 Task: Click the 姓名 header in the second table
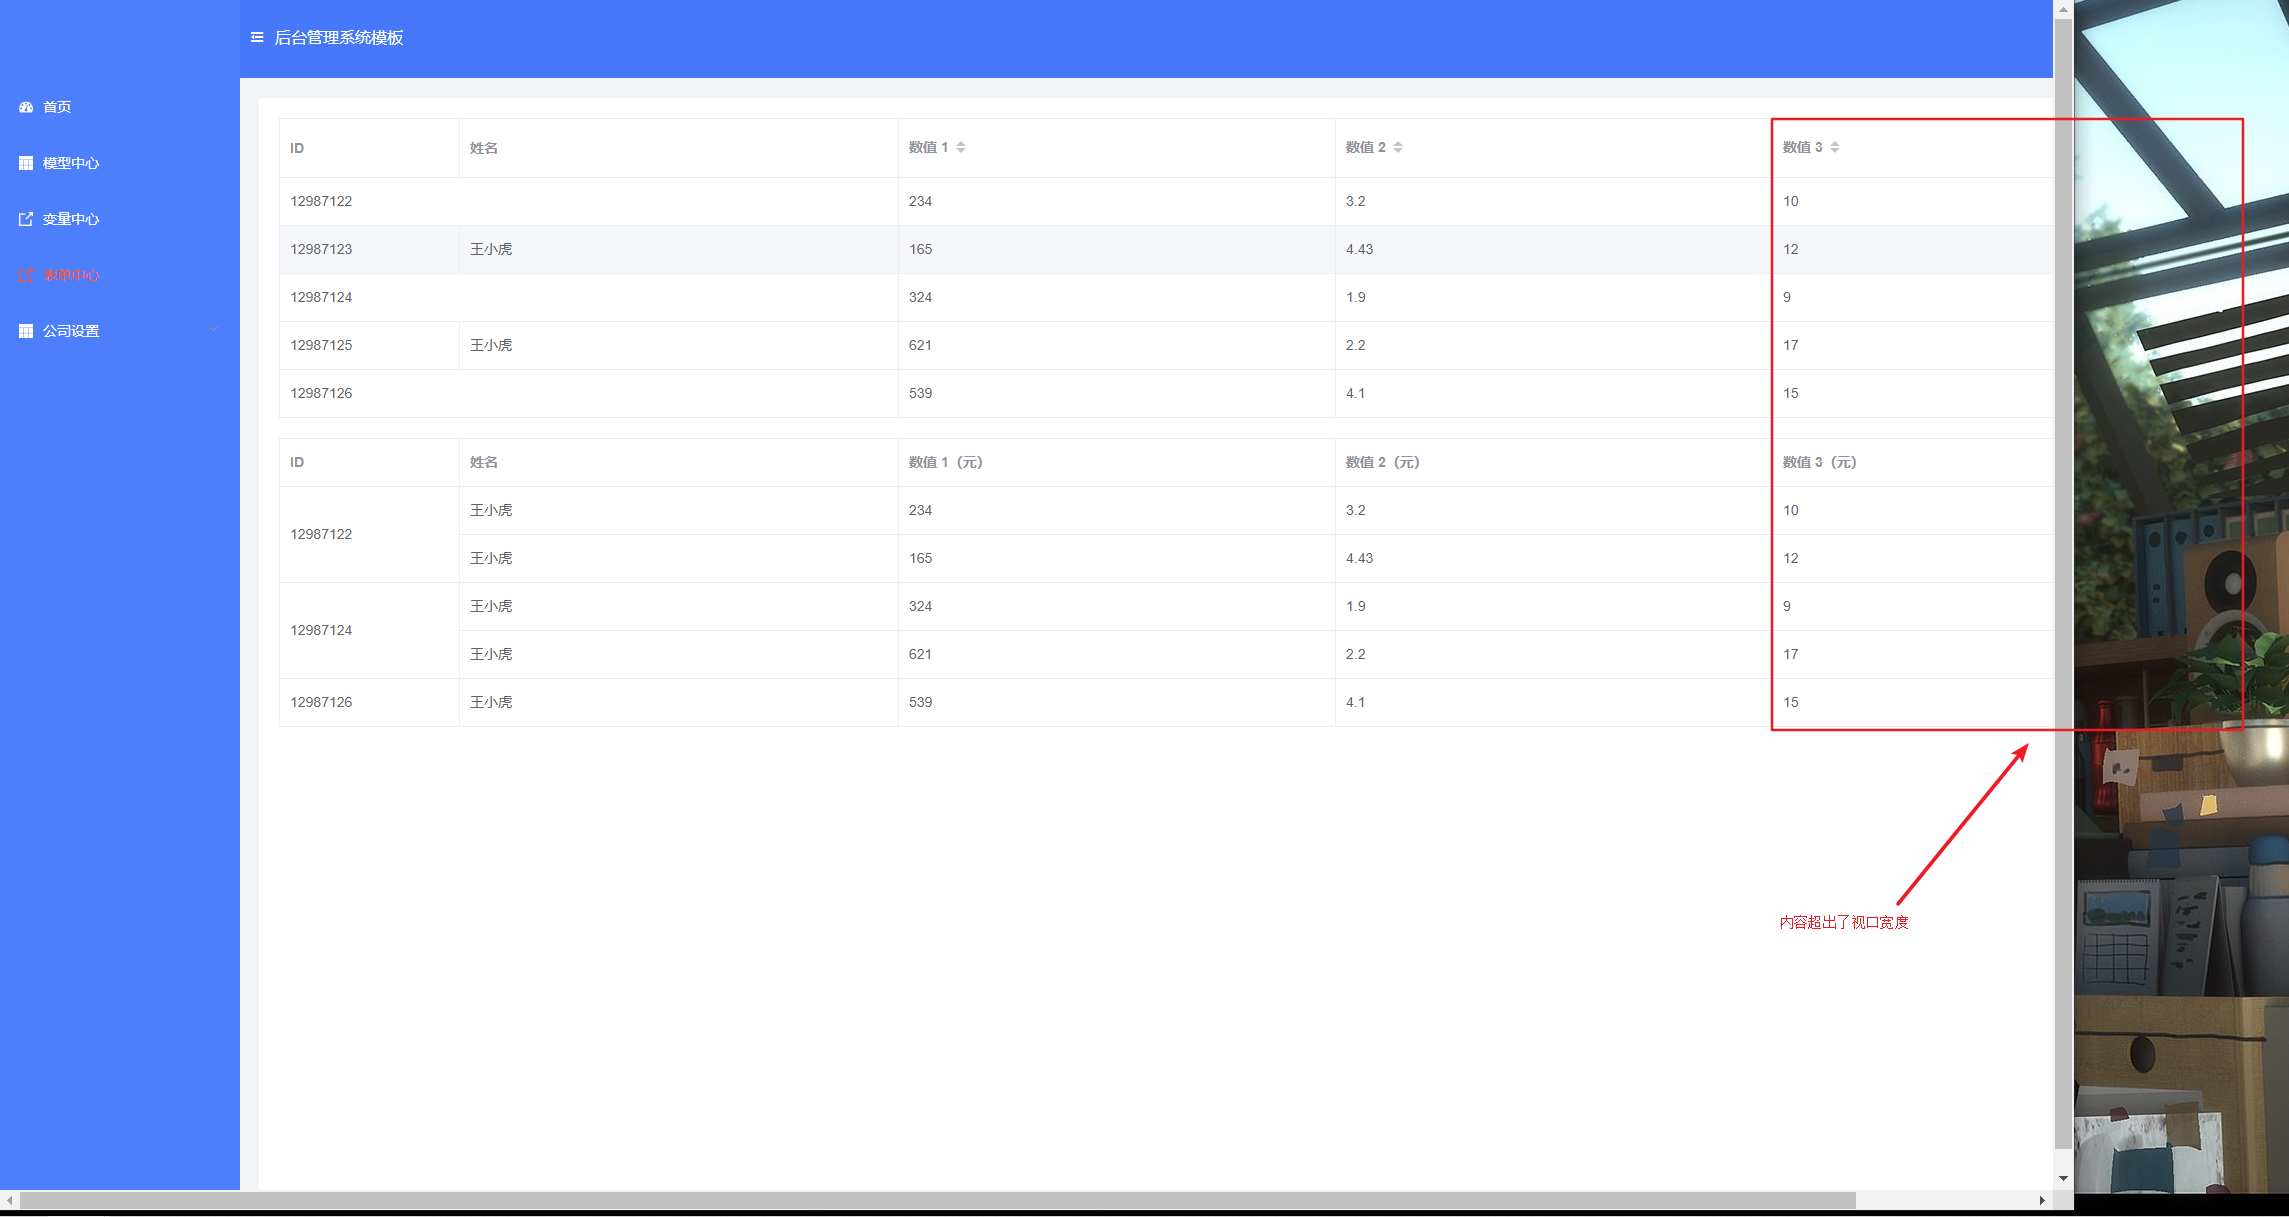click(484, 462)
